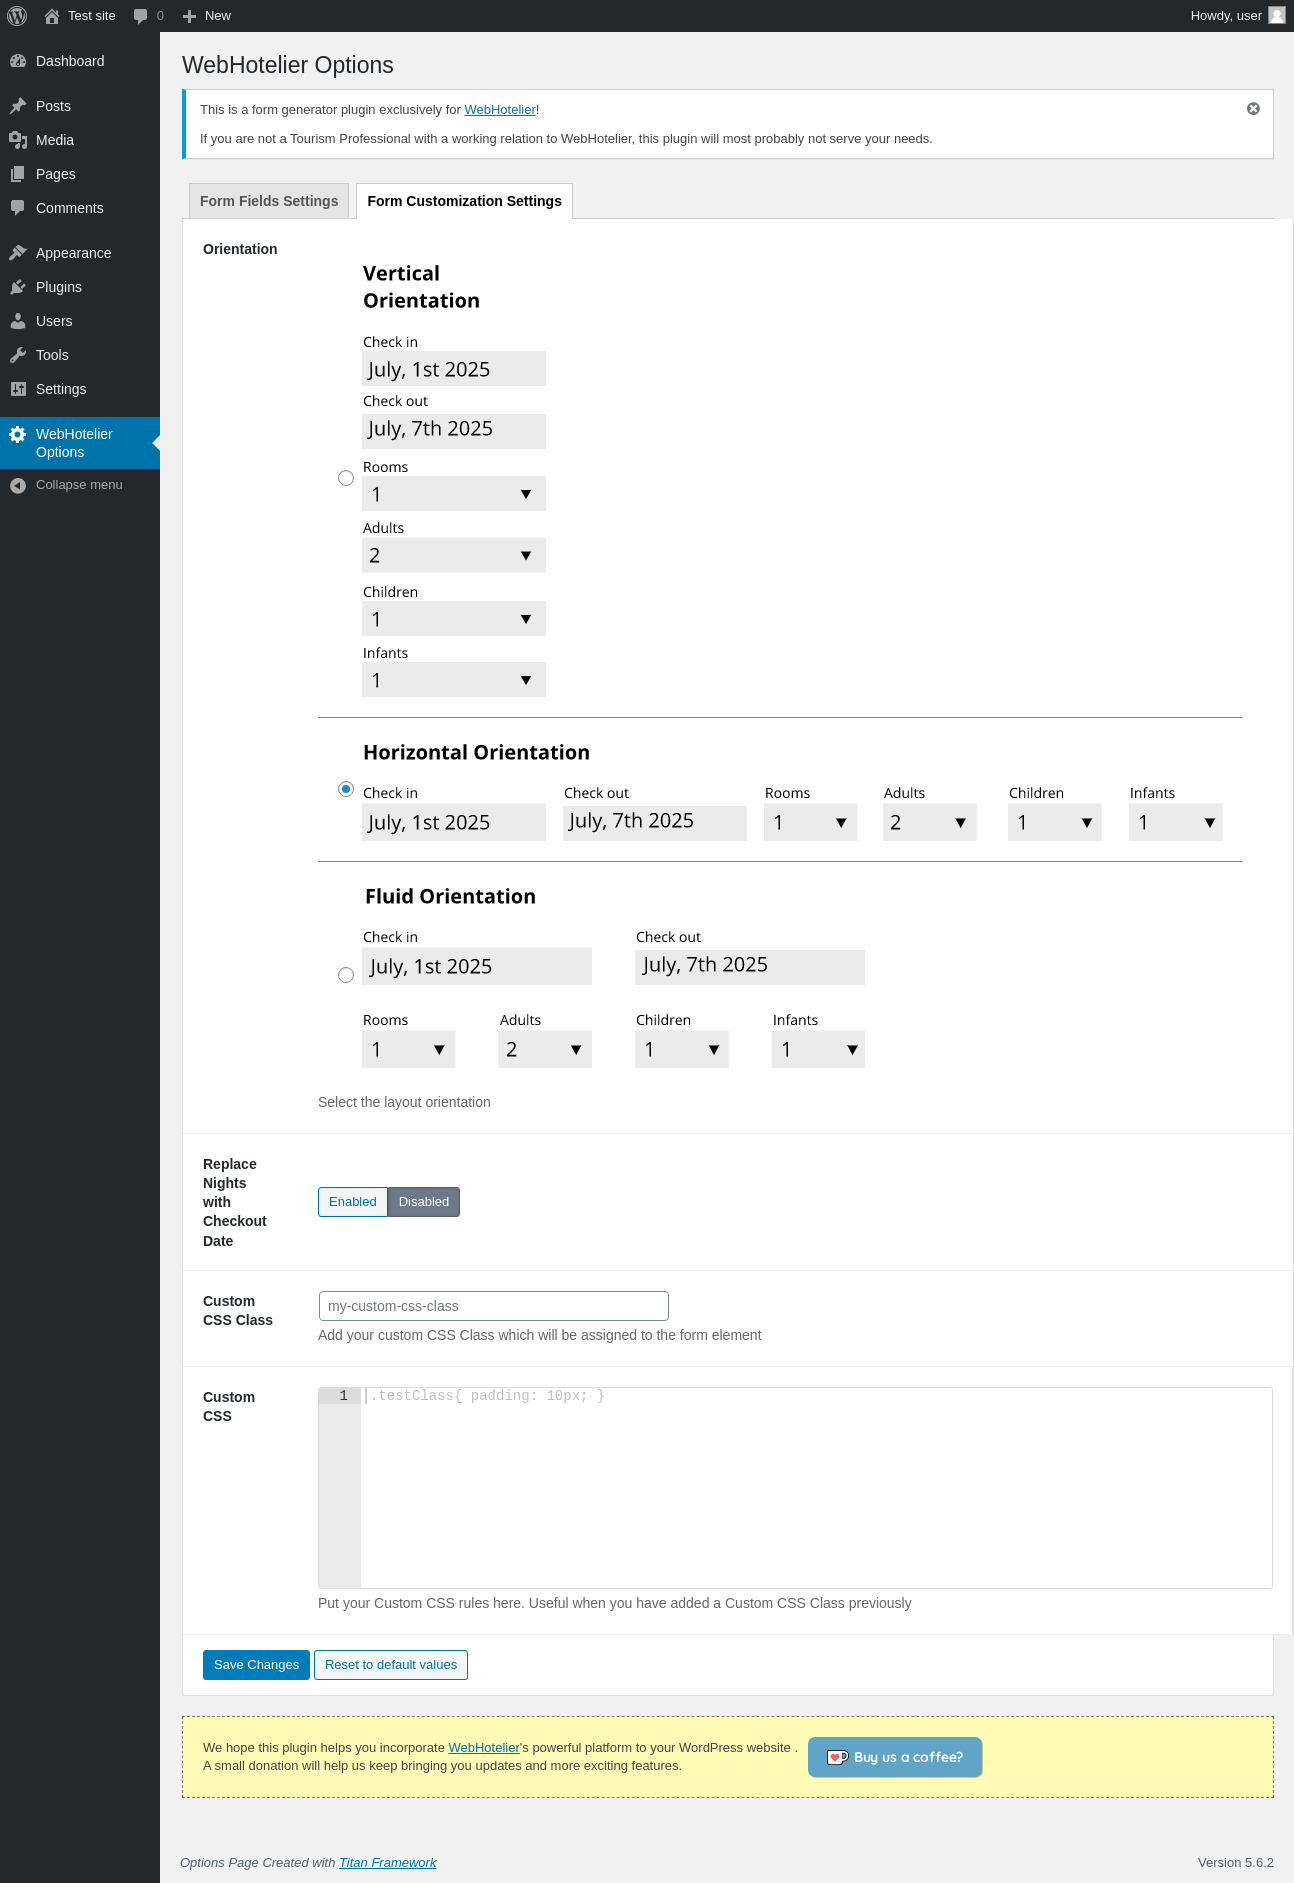Click the Settings sliders icon
The height and width of the screenshot is (1883, 1294).
[x=18, y=389]
